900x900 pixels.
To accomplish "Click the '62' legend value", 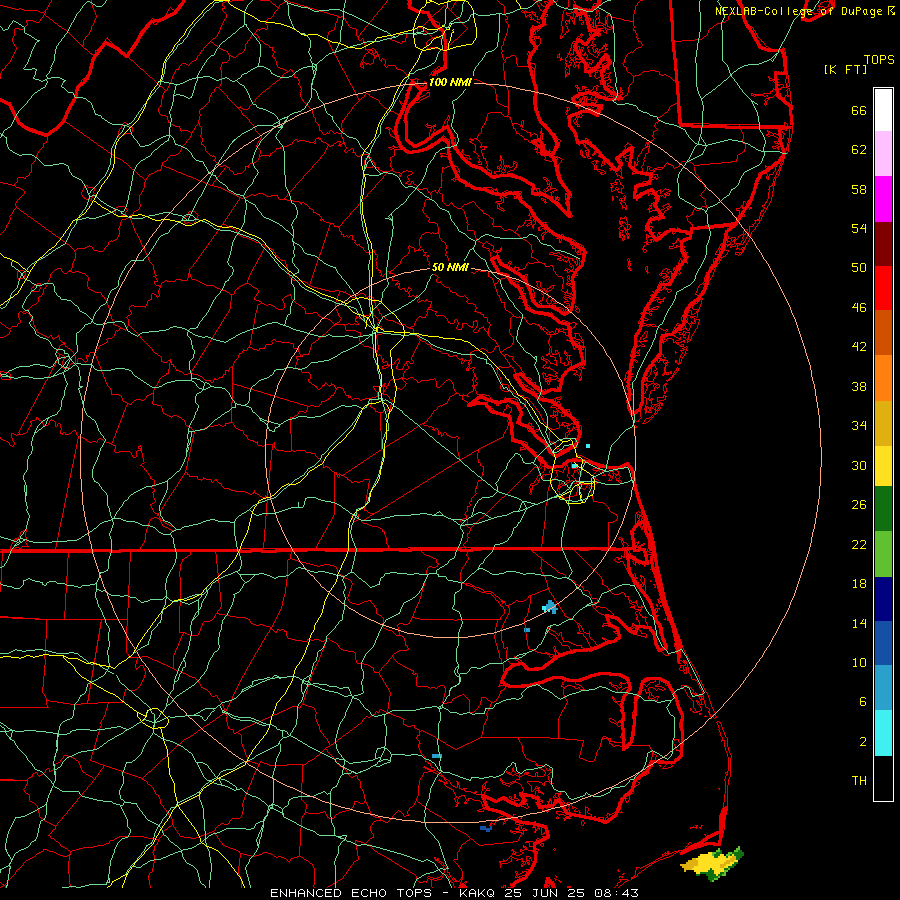I will click(859, 150).
